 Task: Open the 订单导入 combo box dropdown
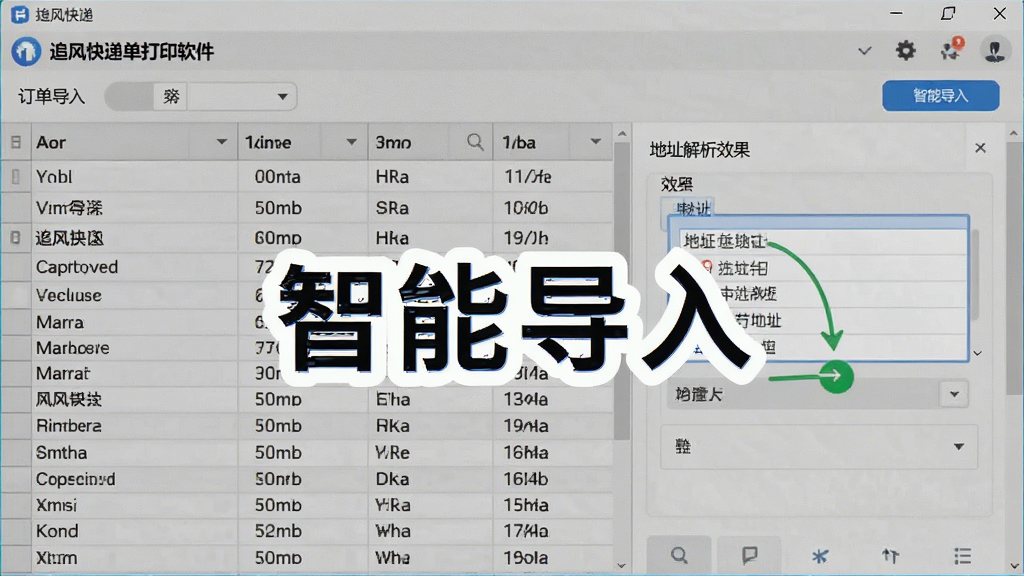coord(282,97)
